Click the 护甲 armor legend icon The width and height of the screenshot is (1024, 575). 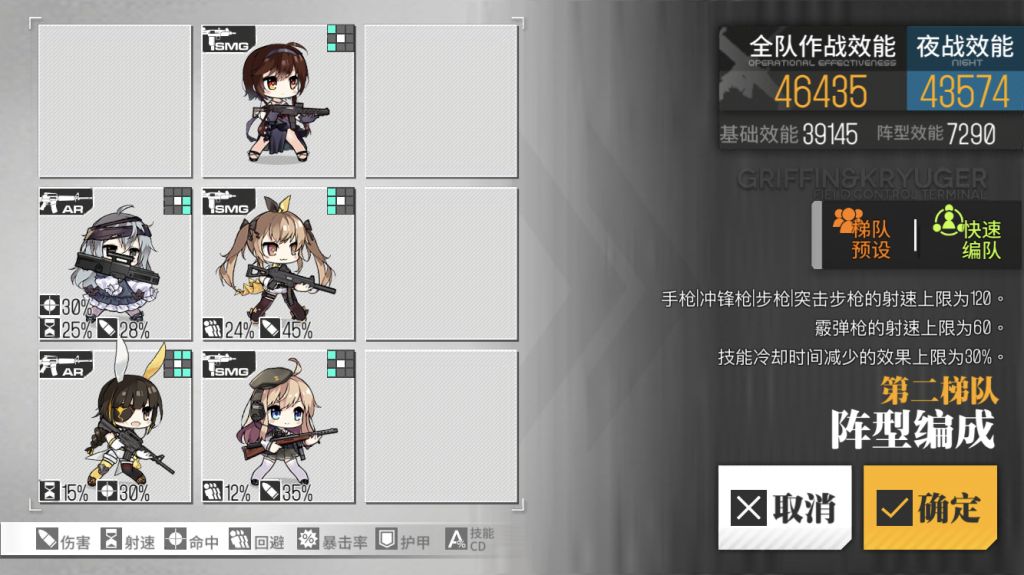pos(387,540)
